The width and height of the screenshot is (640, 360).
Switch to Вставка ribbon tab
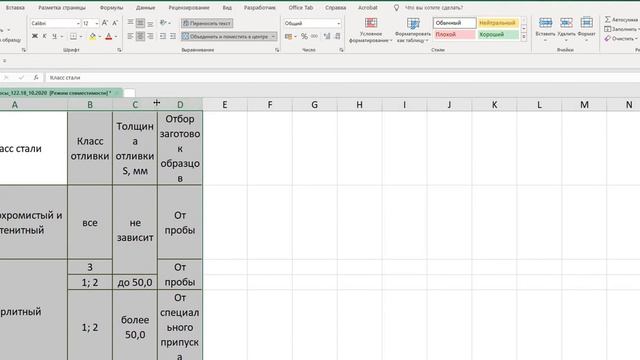(15, 8)
